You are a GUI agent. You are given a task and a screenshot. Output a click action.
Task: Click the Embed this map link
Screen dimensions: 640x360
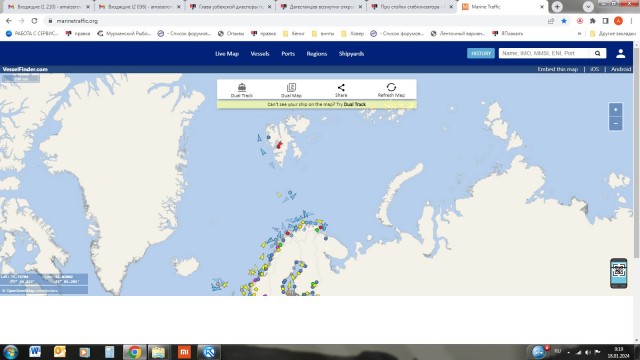pyautogui.click(x=558, y=69)
